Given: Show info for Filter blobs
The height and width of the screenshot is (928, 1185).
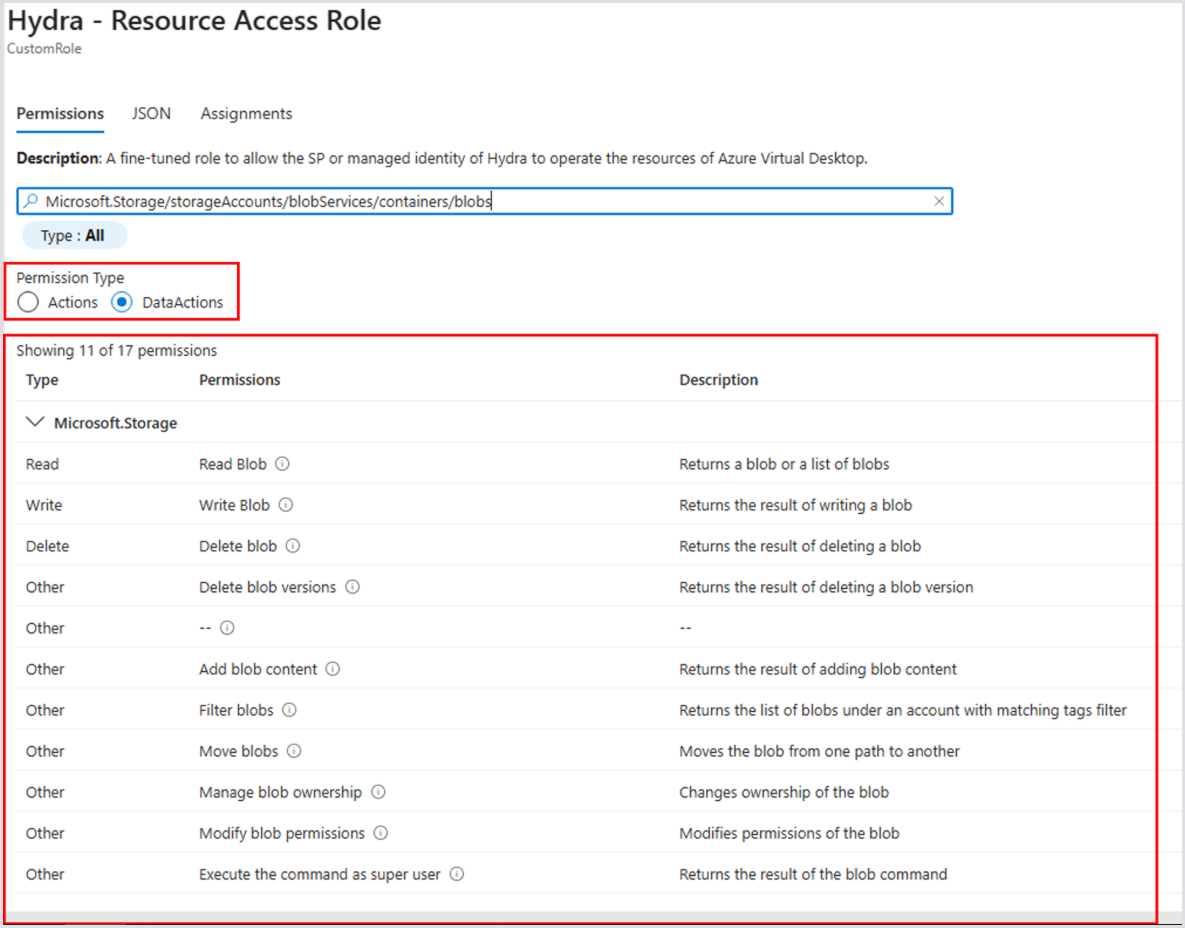Looking at the screenshot, I should click(289, 710).
